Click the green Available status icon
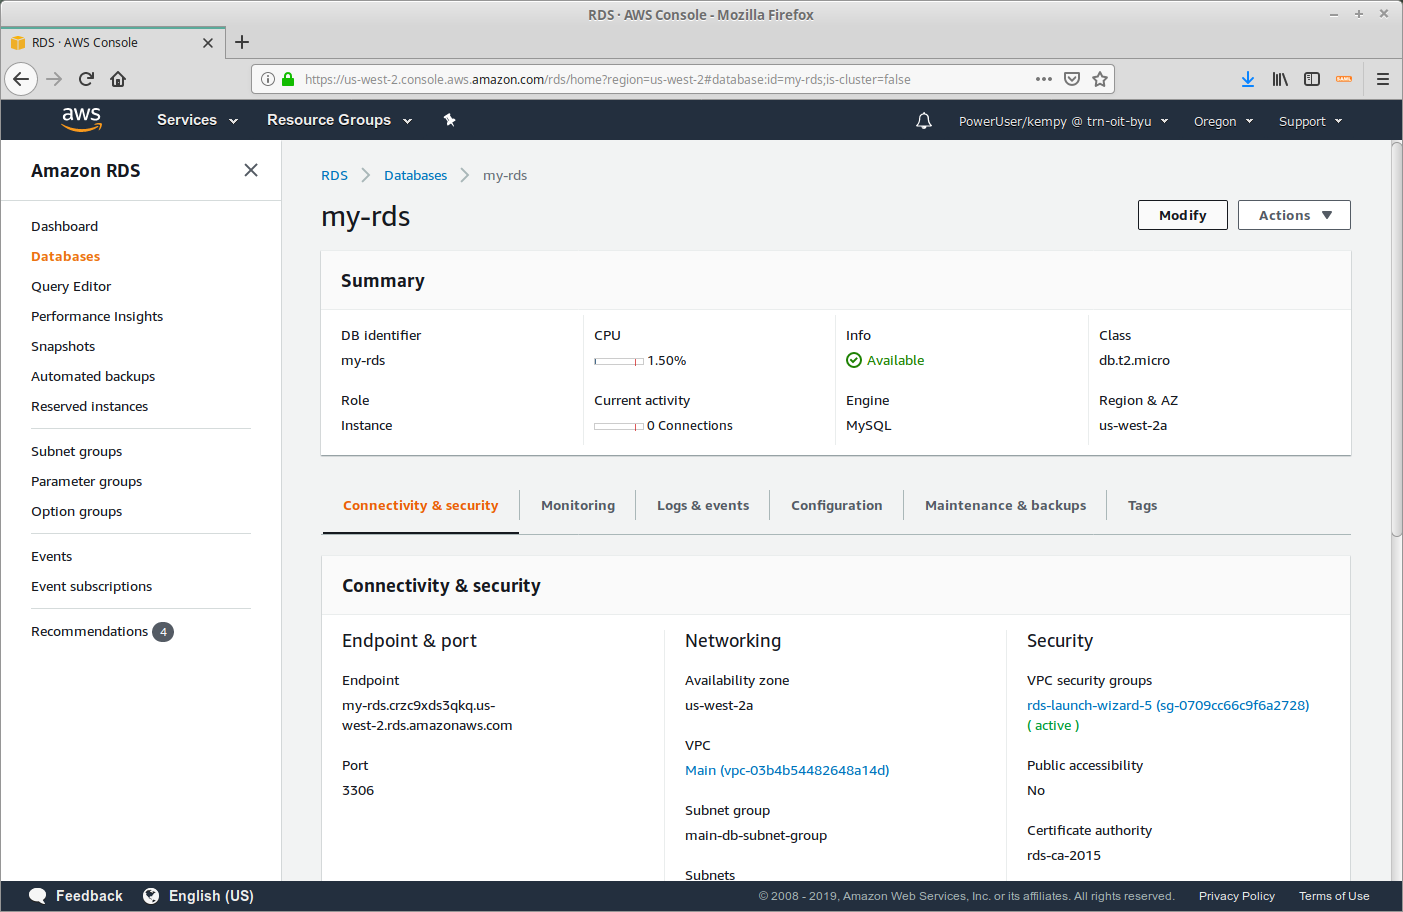Viewport: 1403px width, 912px height. 854,360
